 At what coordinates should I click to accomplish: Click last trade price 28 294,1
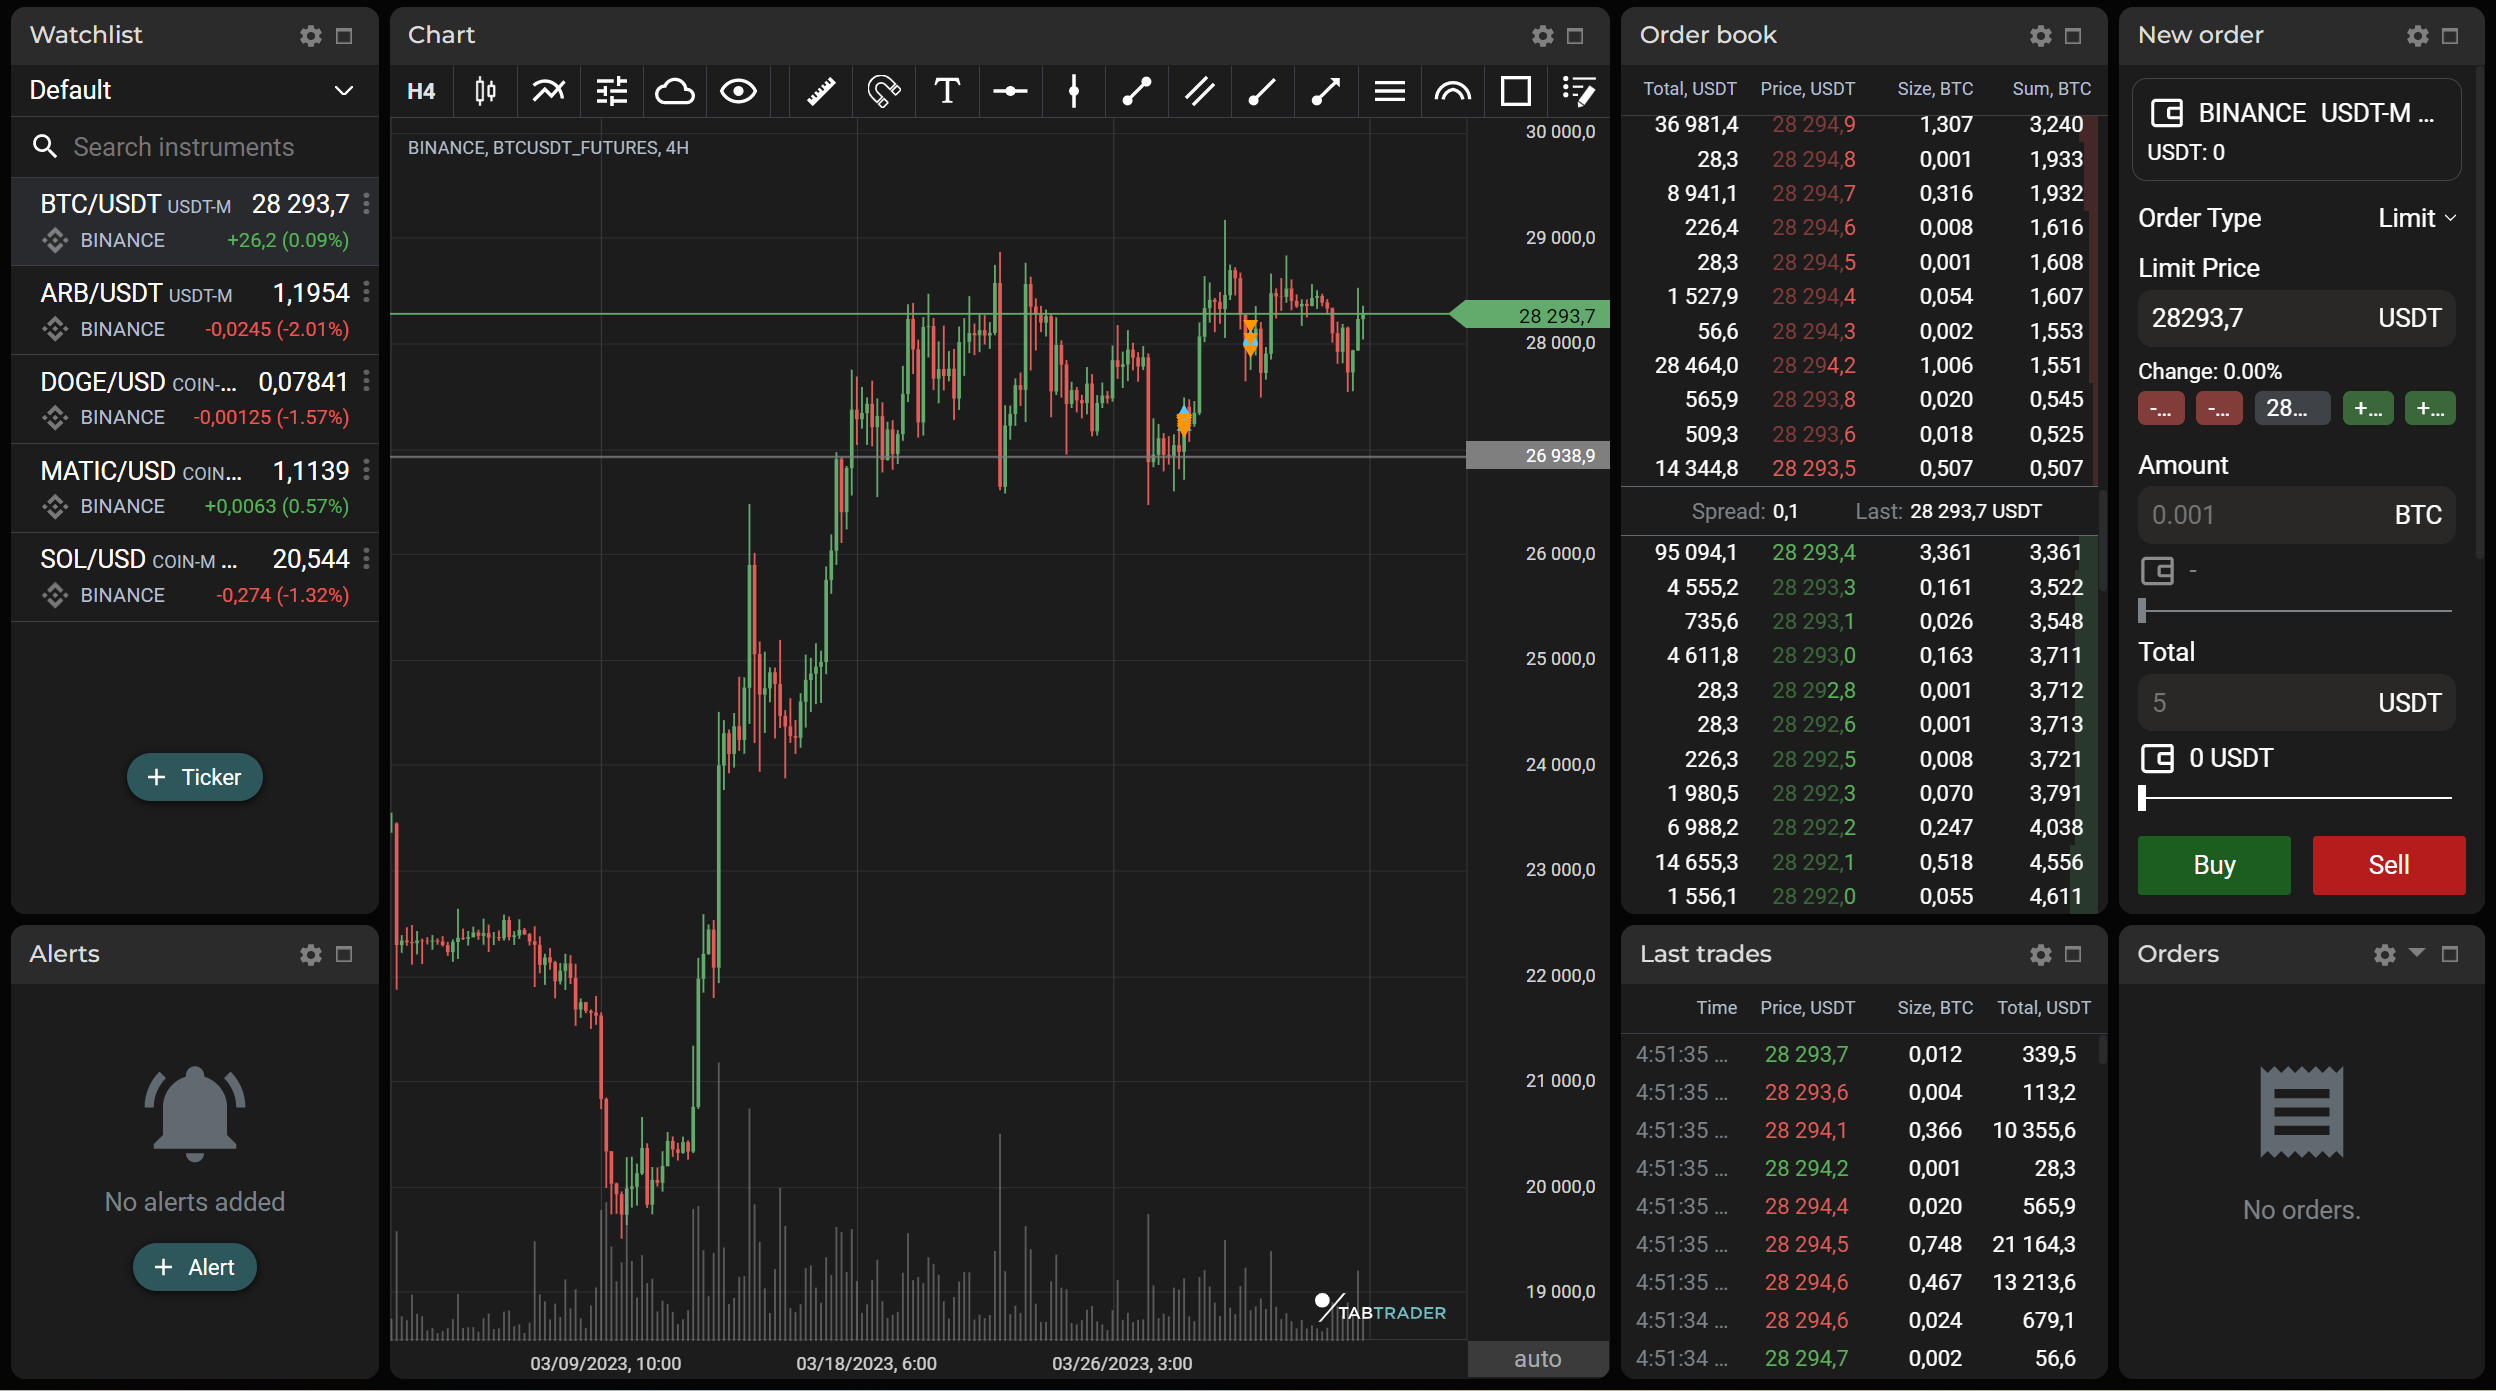[1806, 1130]
